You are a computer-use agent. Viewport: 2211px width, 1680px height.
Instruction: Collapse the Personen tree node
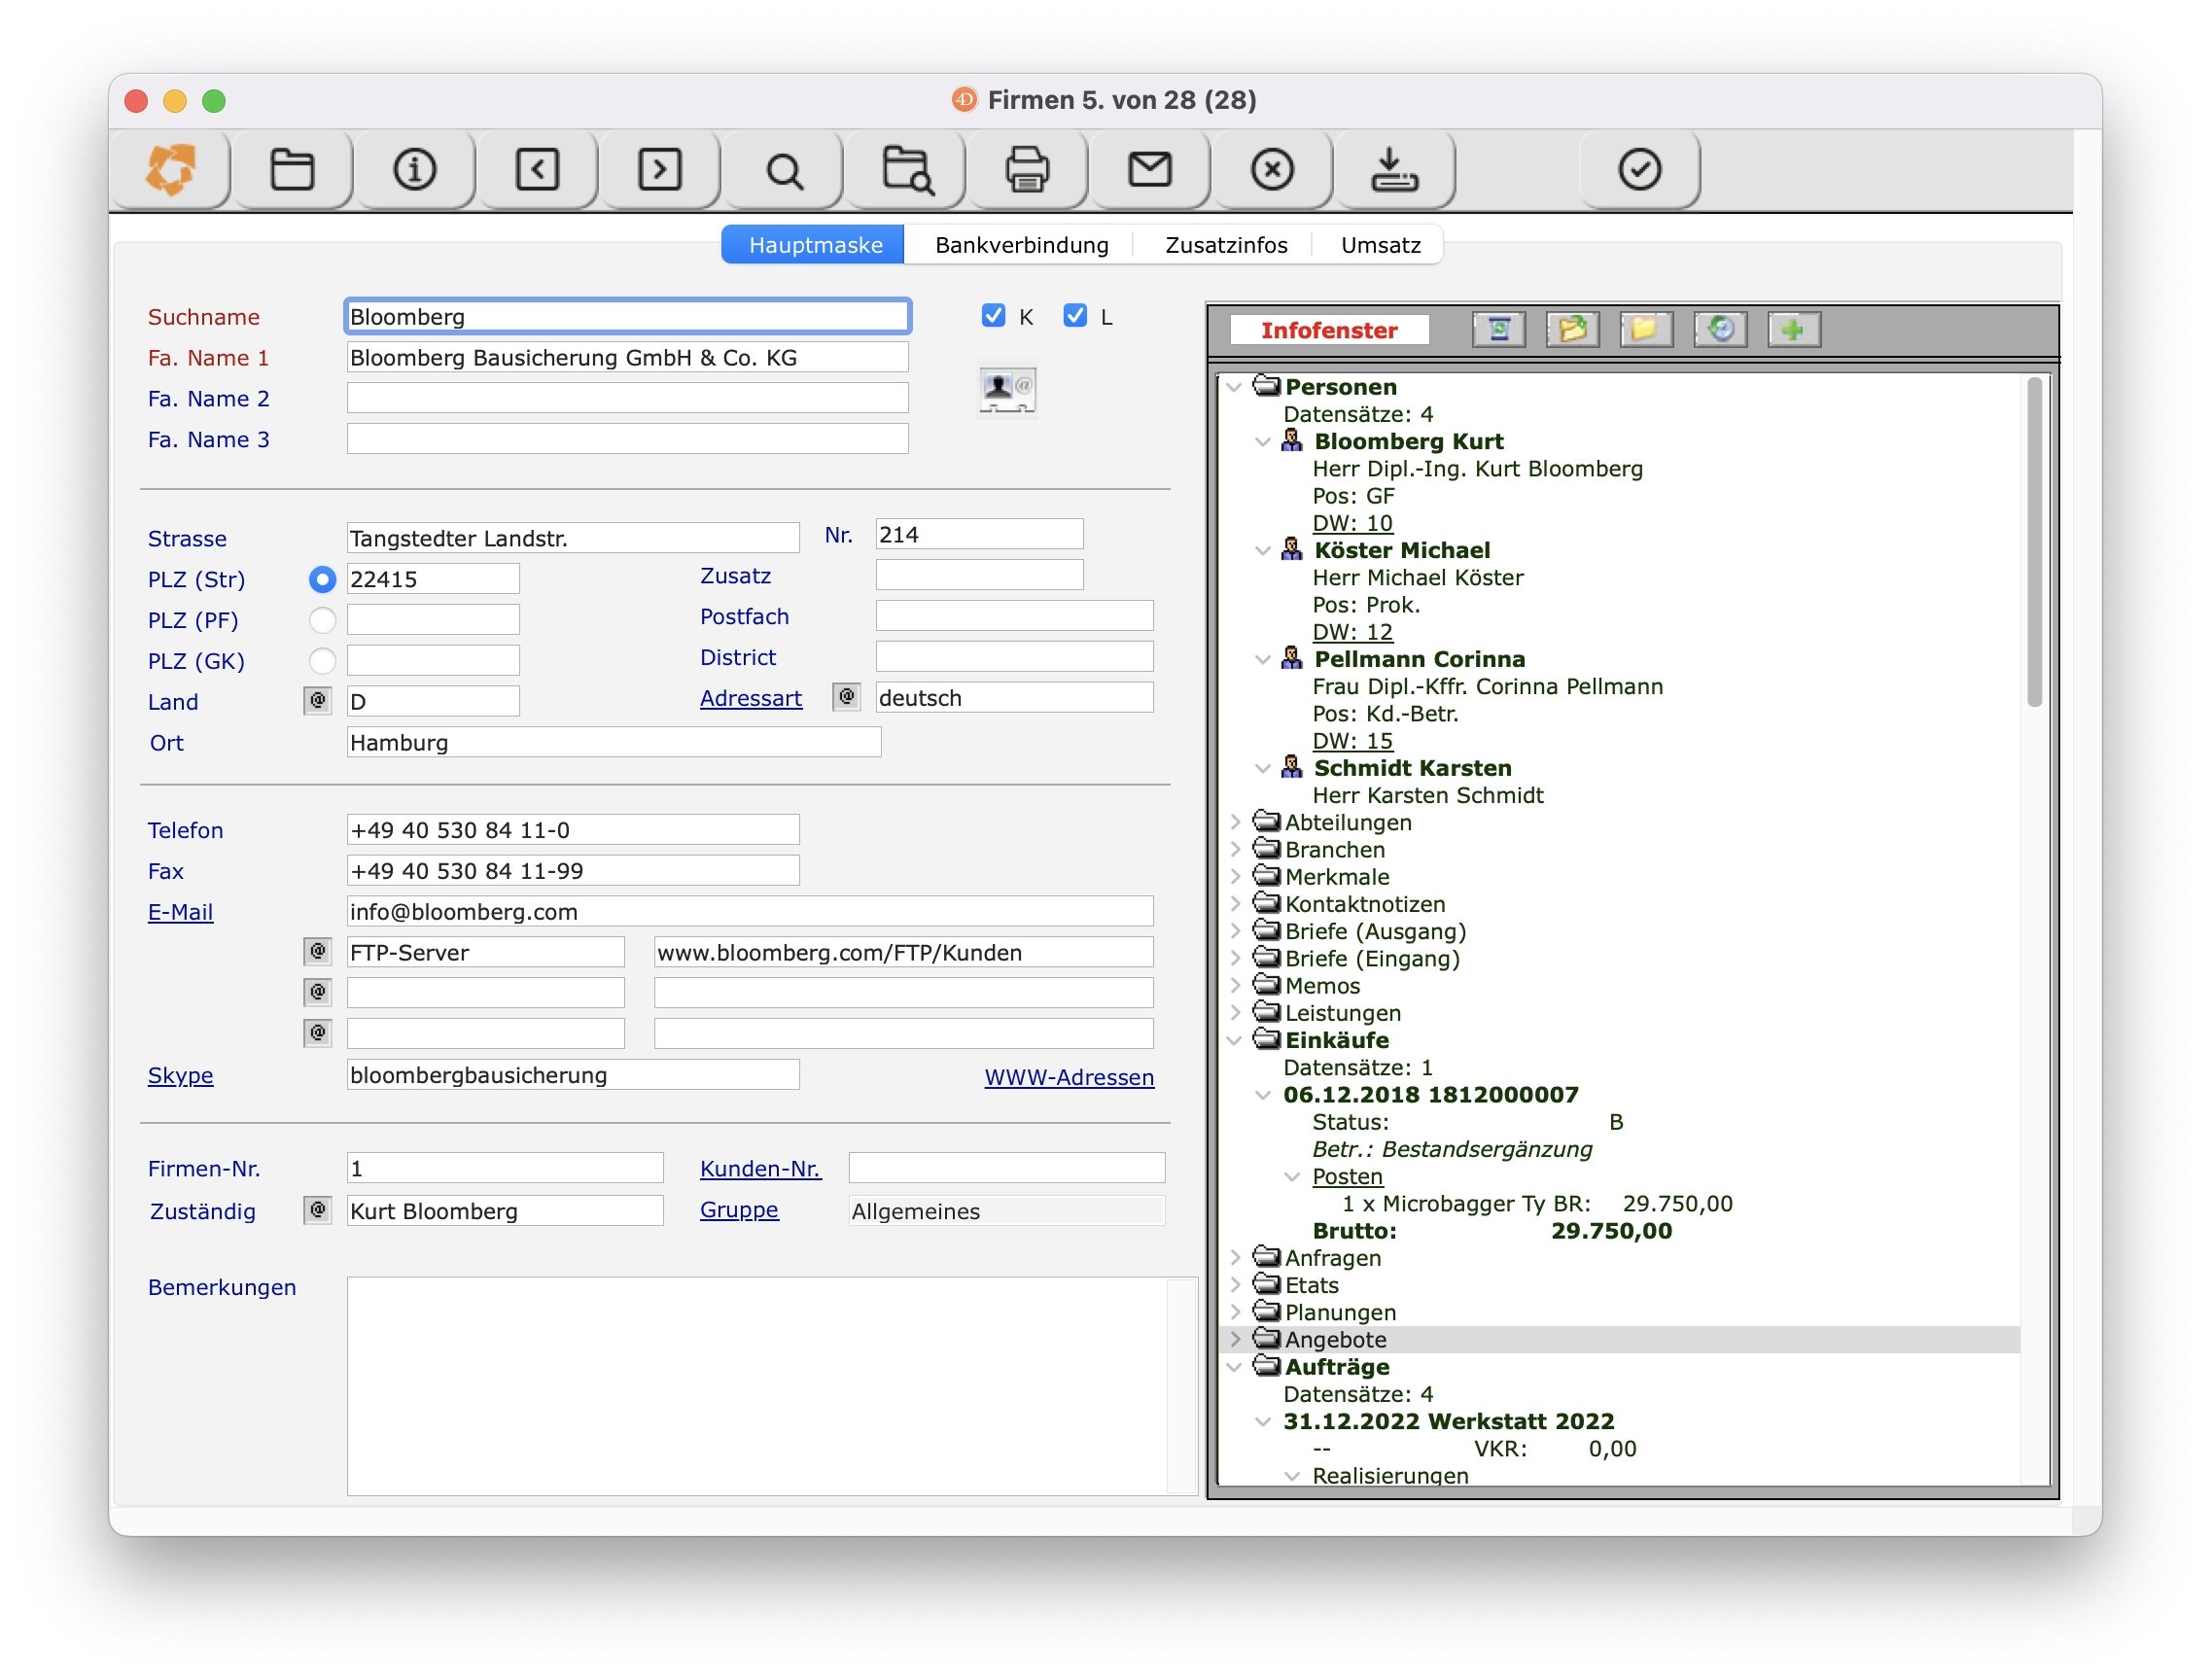coord(1234,387)
